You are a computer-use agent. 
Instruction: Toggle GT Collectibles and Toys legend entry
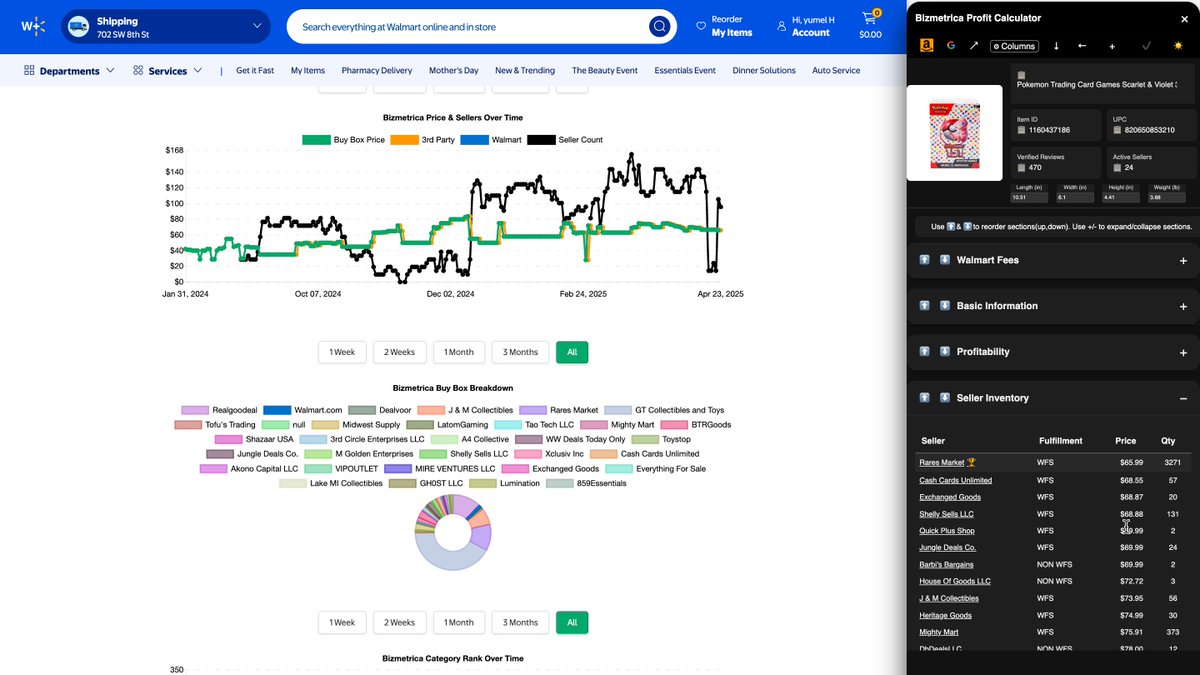tap(665, 410)
